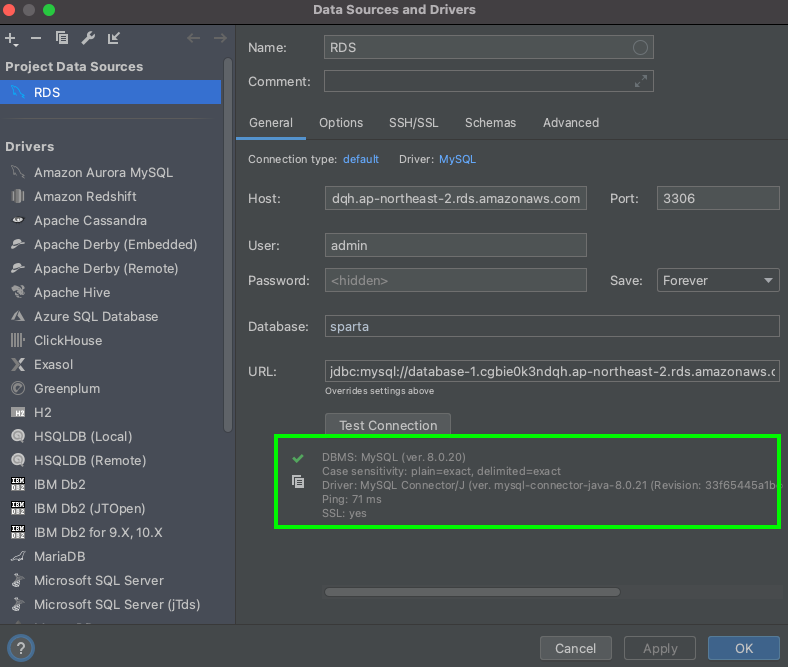Open help with question mark button

[x=21, y=648]
